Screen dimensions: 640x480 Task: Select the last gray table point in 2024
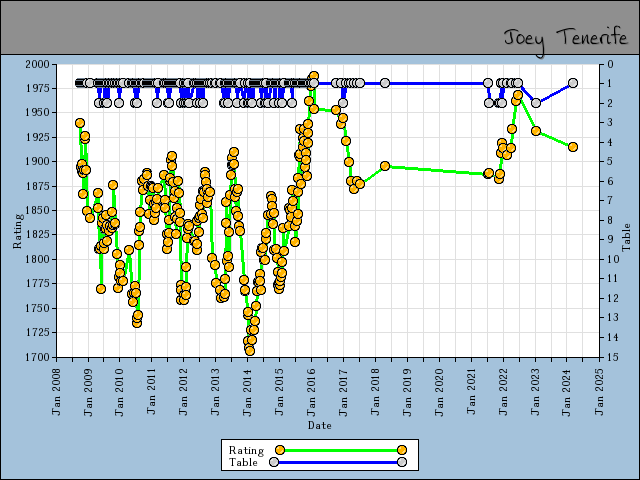[573, 83]
